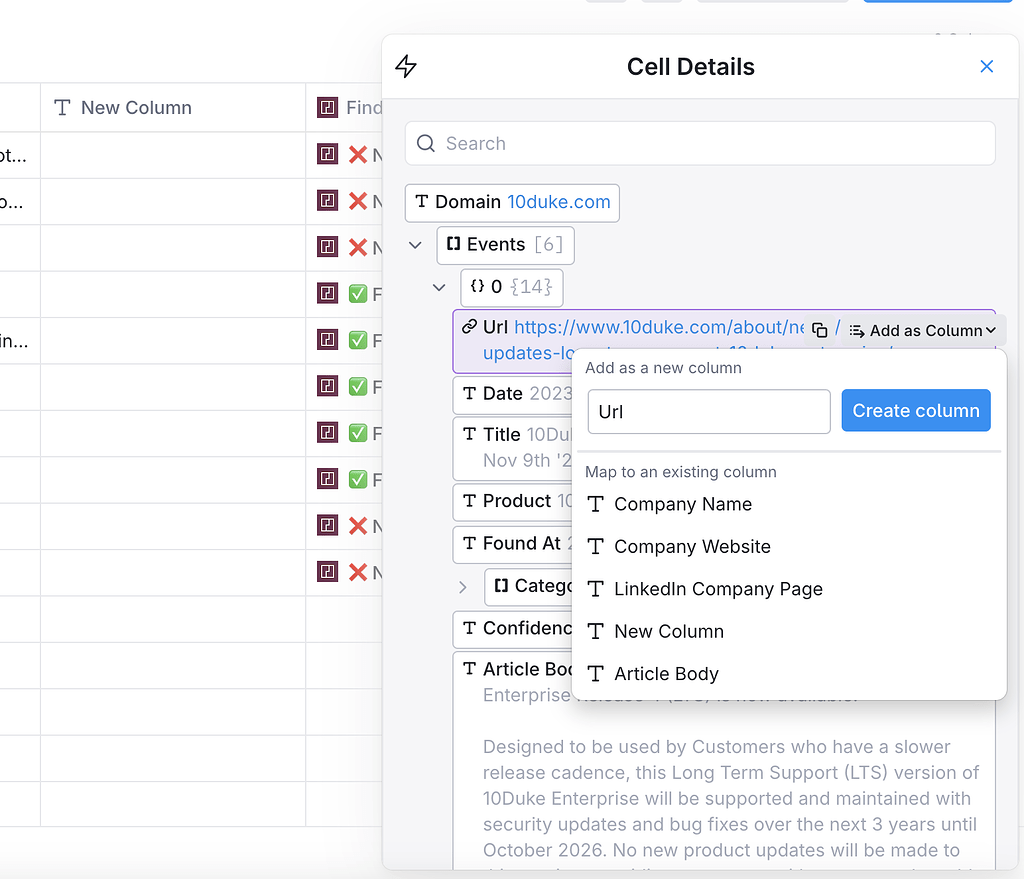The height and width of the screenshot is (879, 1024).
Task: Click the object braces icon for item 0
Action: pos(478,287)
